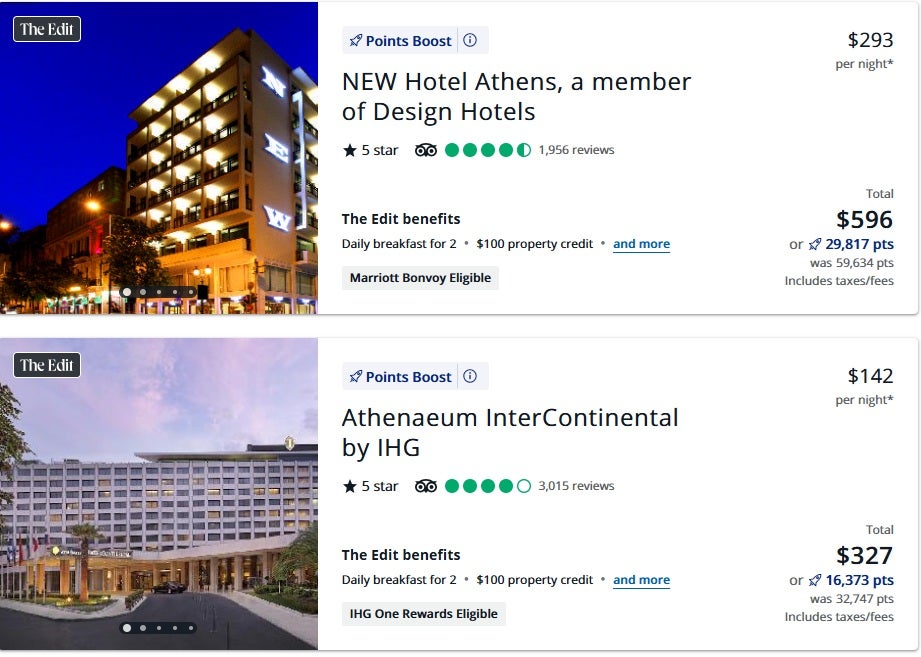Click info icon beside InterContinental Points Boost
The image size is (921, 657).
(x=470, y=377)
